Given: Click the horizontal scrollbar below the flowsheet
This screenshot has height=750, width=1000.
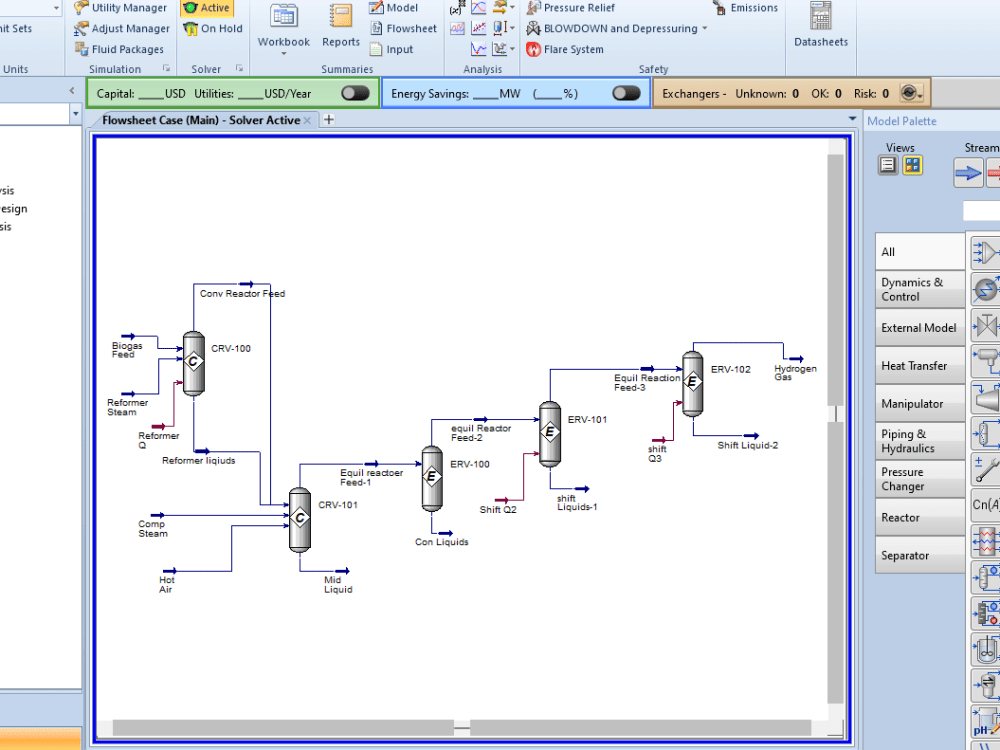Looking at the screenshot, I should click(x=460, y=728).
